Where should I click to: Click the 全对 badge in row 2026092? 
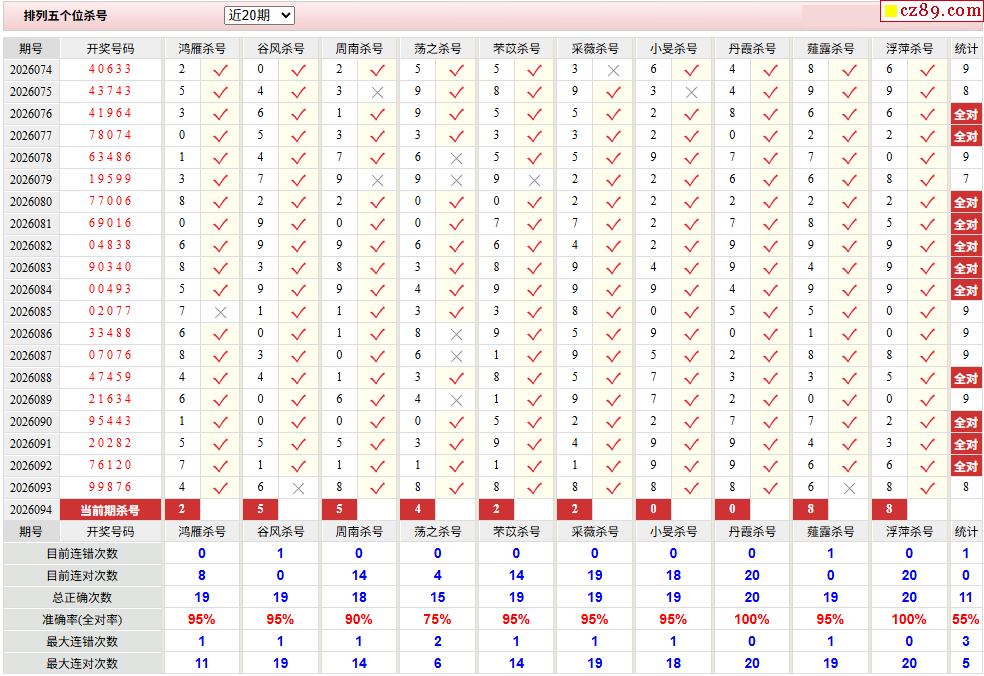[x=966, y=466]
